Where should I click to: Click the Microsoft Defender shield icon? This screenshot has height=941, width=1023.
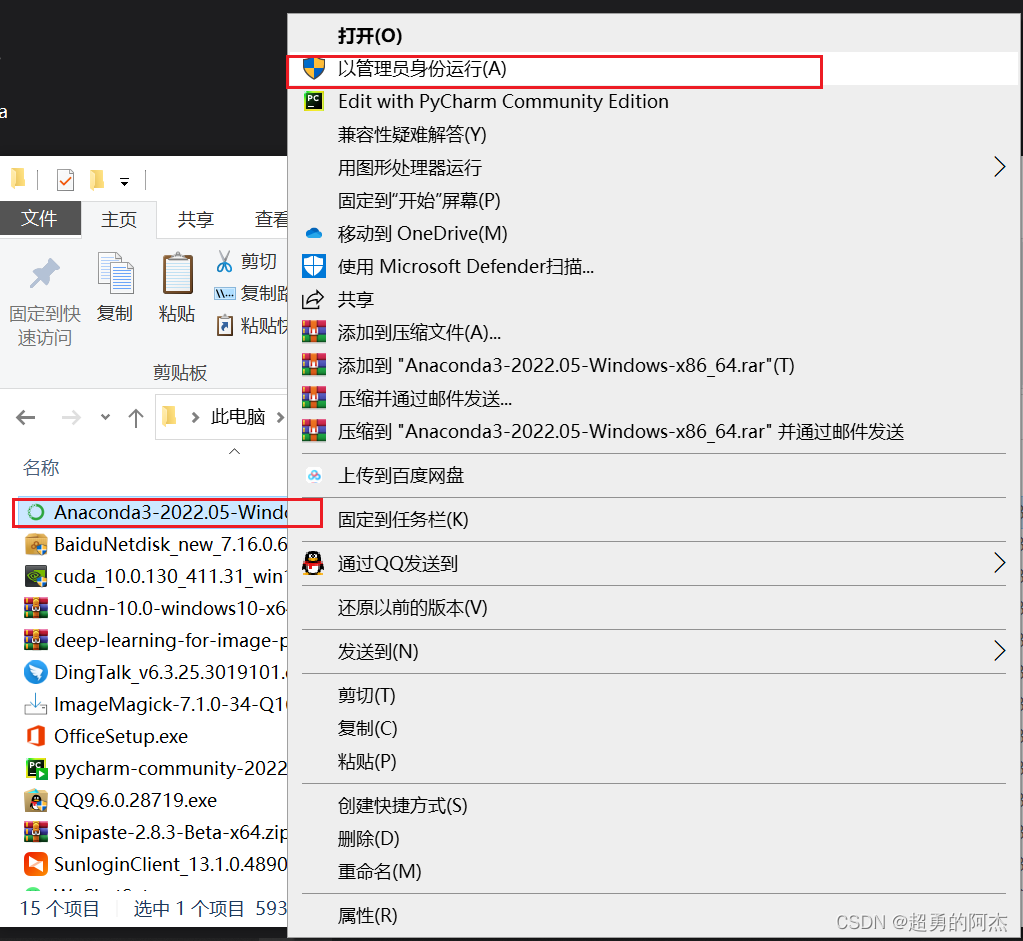pos(314,266)
